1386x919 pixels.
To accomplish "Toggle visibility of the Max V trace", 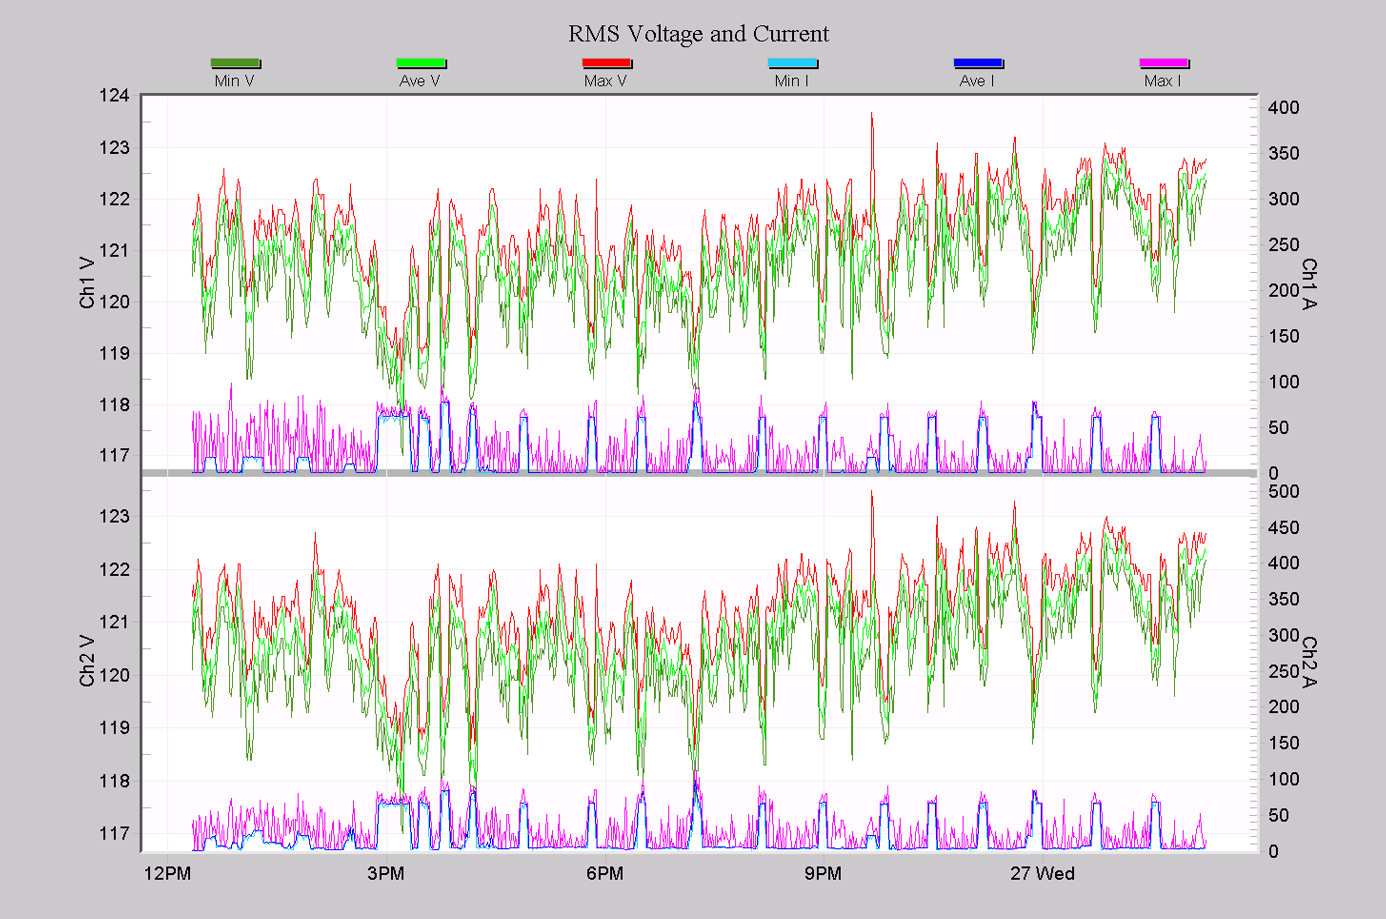I will click(606, 63).
